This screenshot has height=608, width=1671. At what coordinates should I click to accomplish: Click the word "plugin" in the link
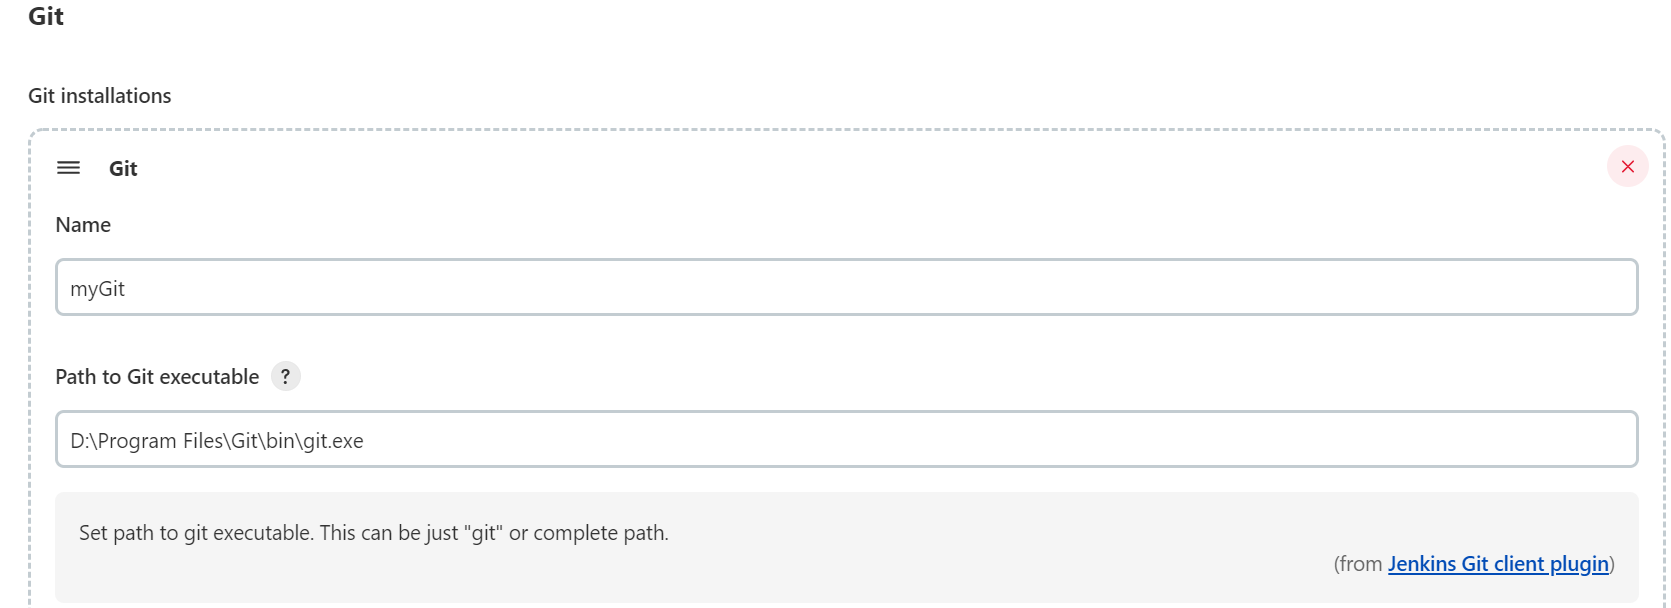[1579, 564]
